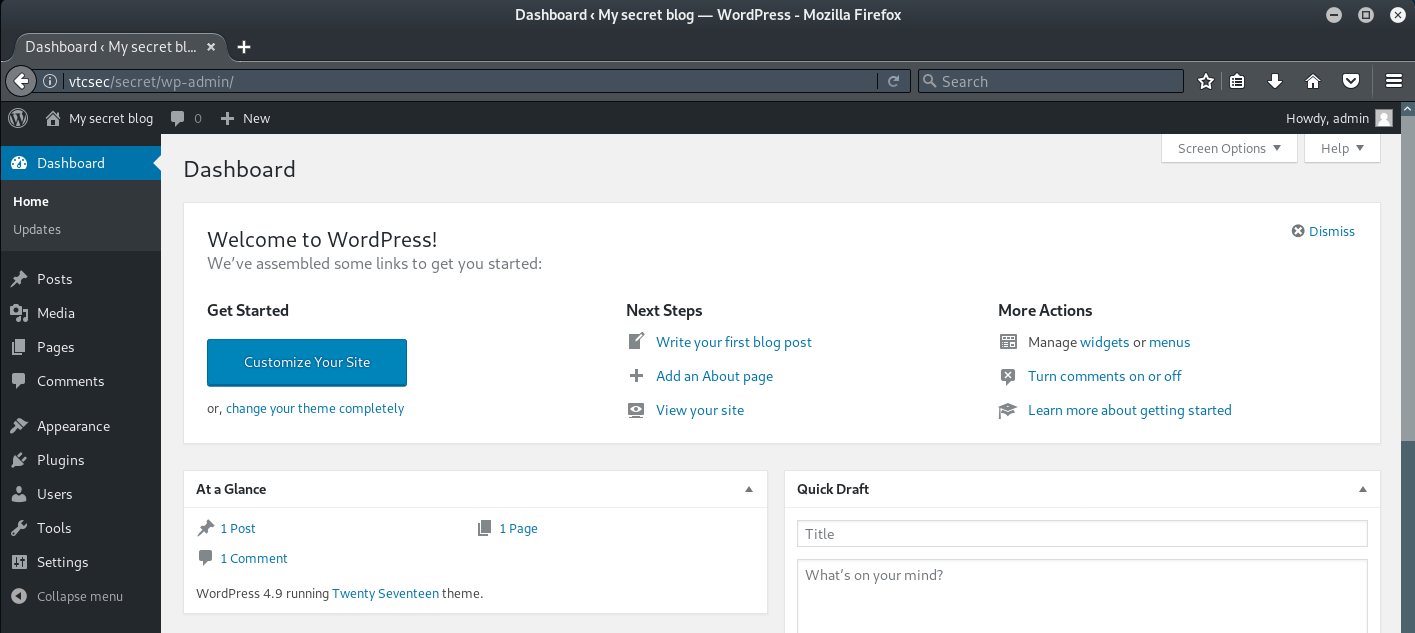Viewport: 1415px width, 633px height.
Task: Dismiss the Welcome to WordPress panel
Action: 1323,231
